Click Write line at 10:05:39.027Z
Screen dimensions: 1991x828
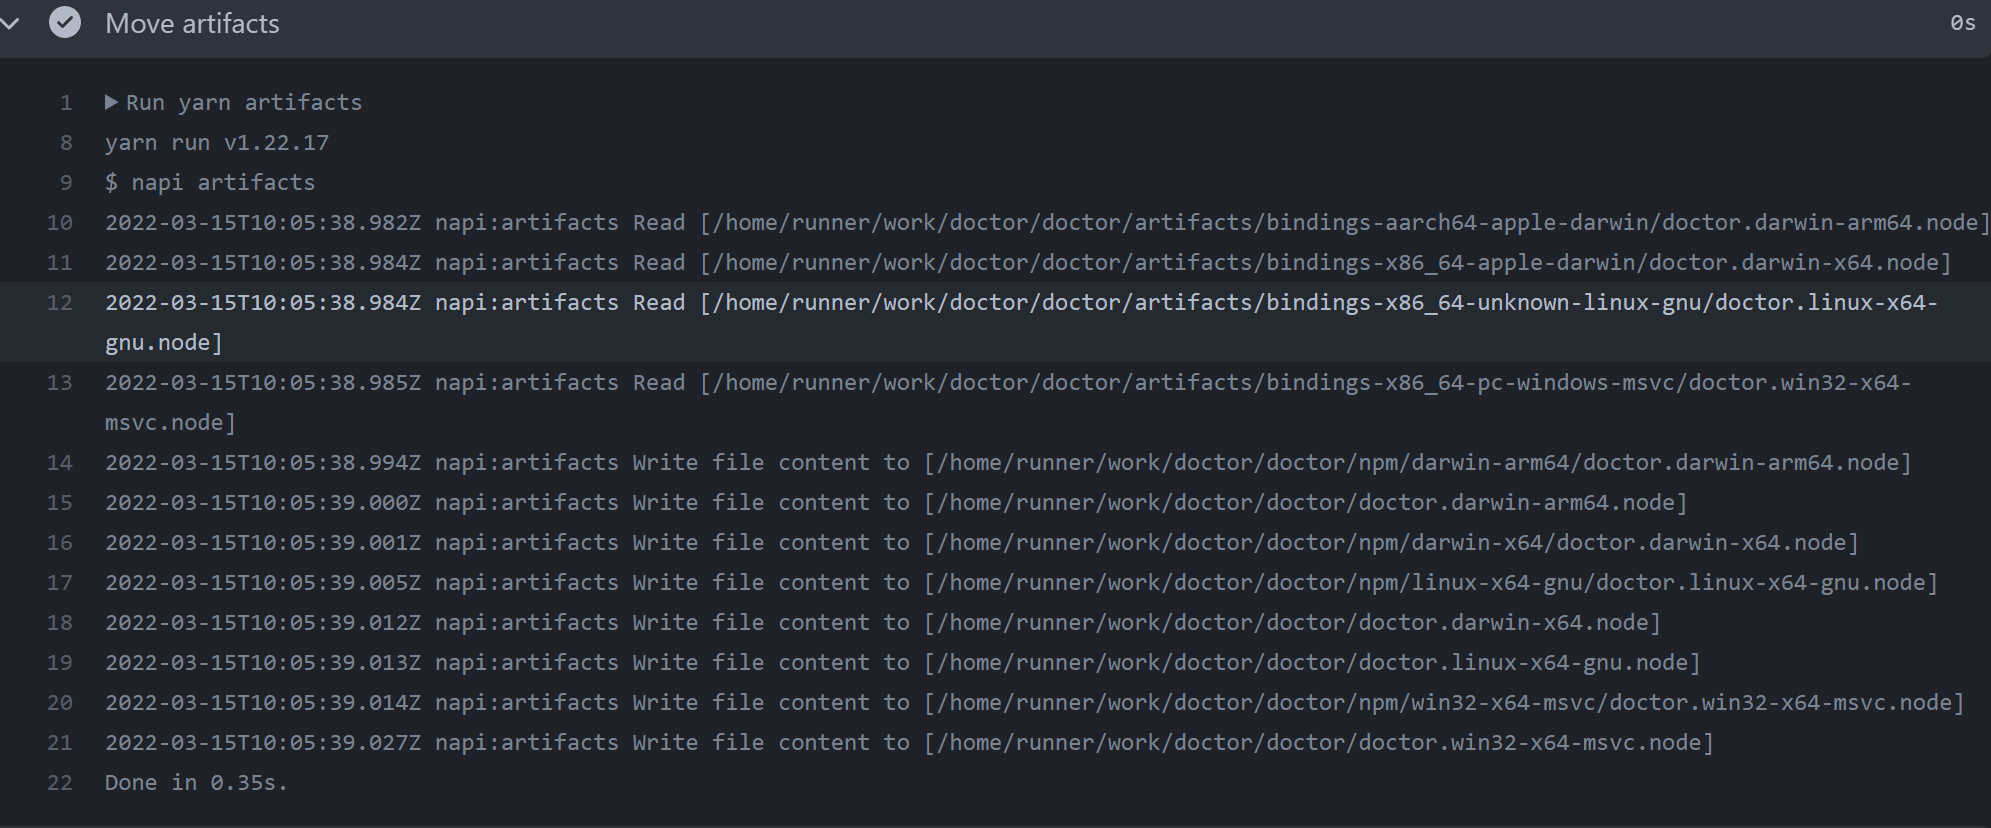tap(909, 742)
